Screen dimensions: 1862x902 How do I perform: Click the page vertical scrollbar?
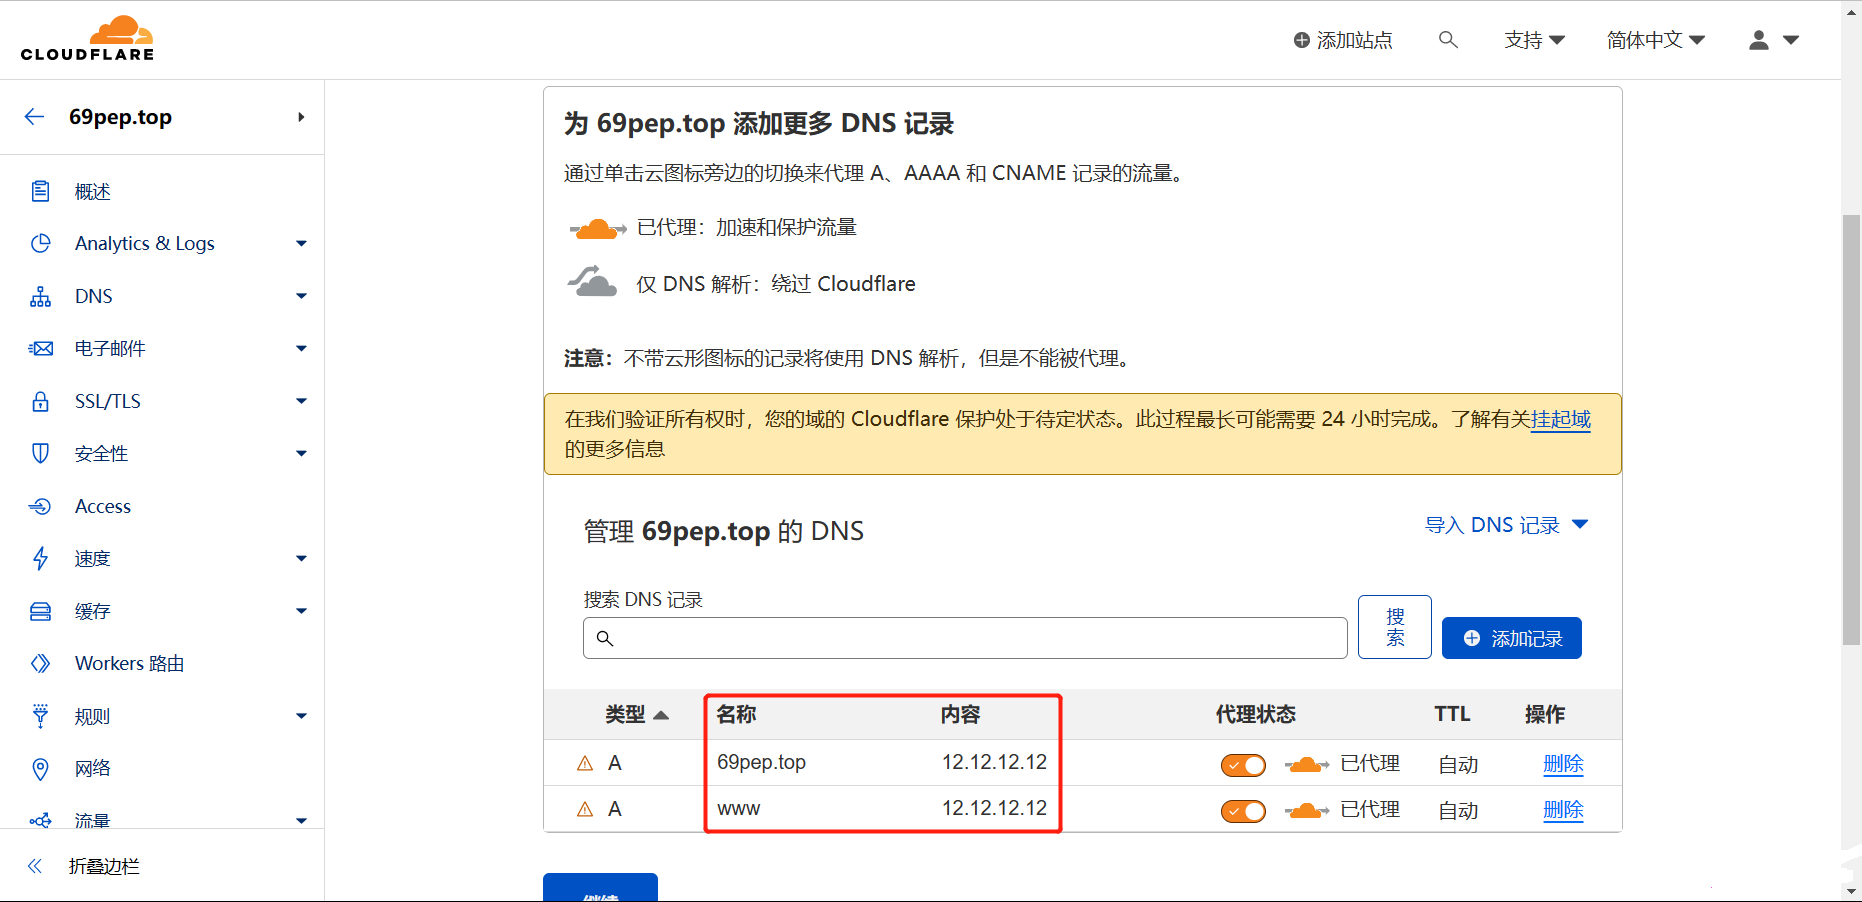[x=1851, y=430]
